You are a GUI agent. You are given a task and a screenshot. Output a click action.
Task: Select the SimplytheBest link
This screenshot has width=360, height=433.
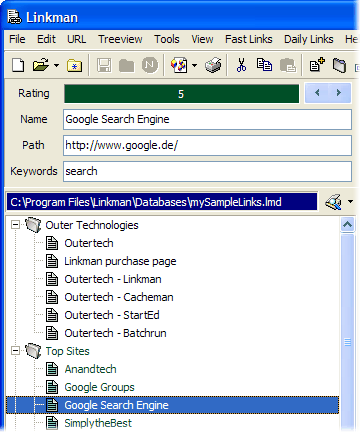click(x=98, y=423)
